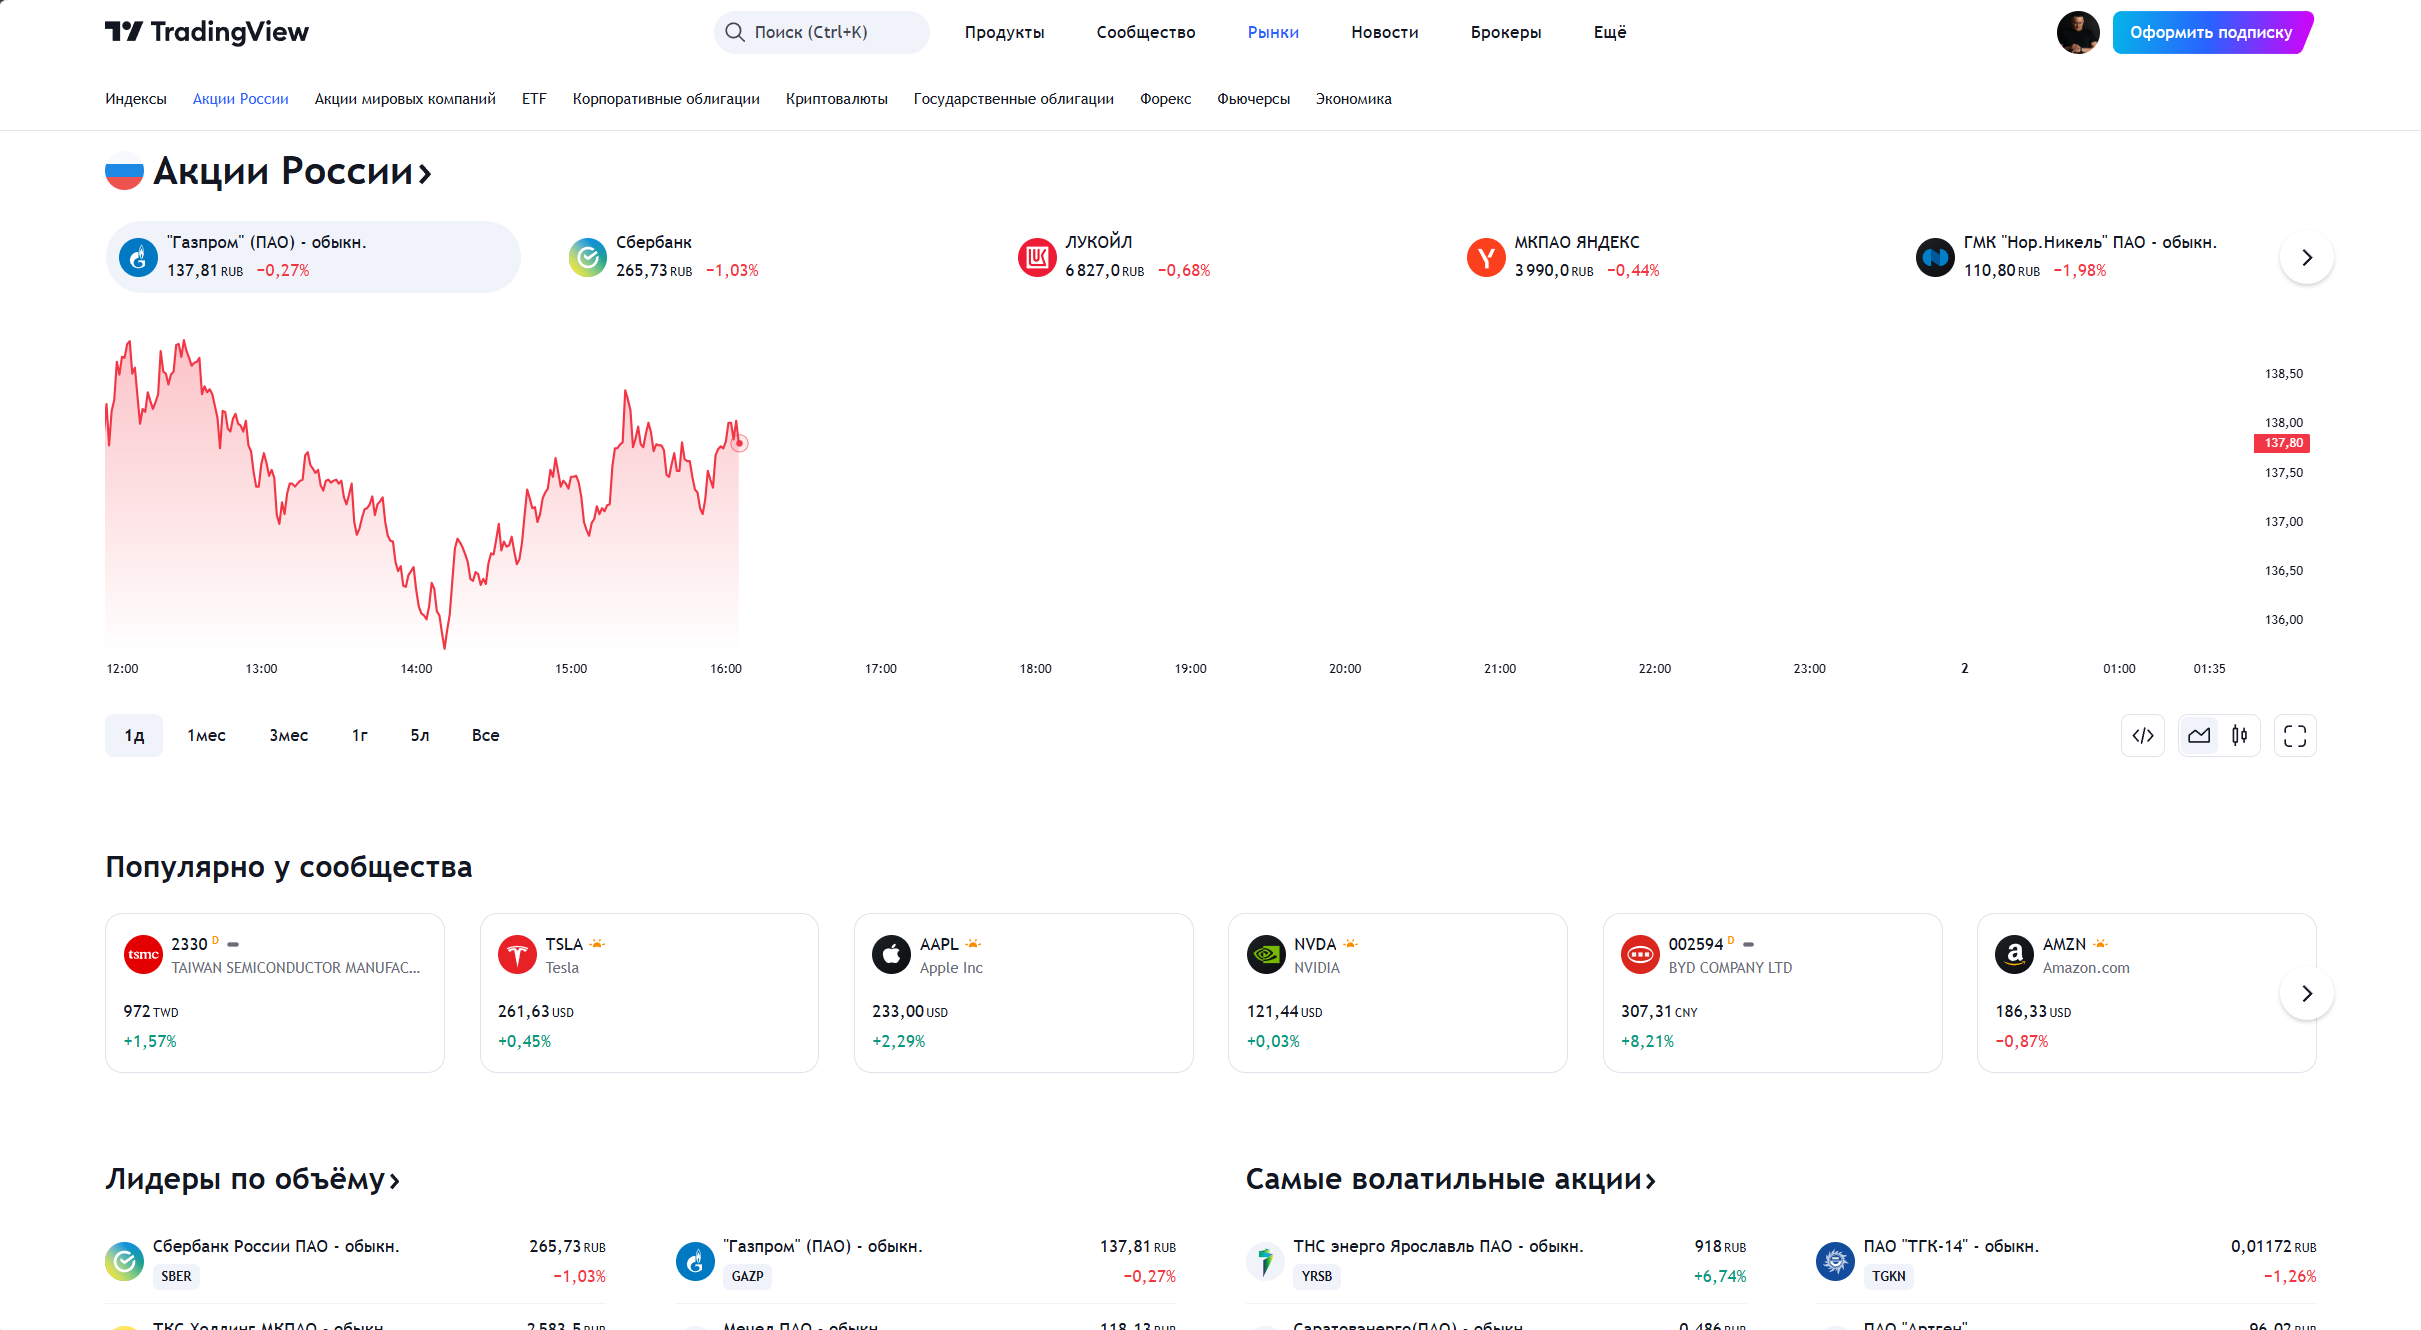Go to ETF section
This screenshot has height=1330, width=2421.
click(534, 99)
